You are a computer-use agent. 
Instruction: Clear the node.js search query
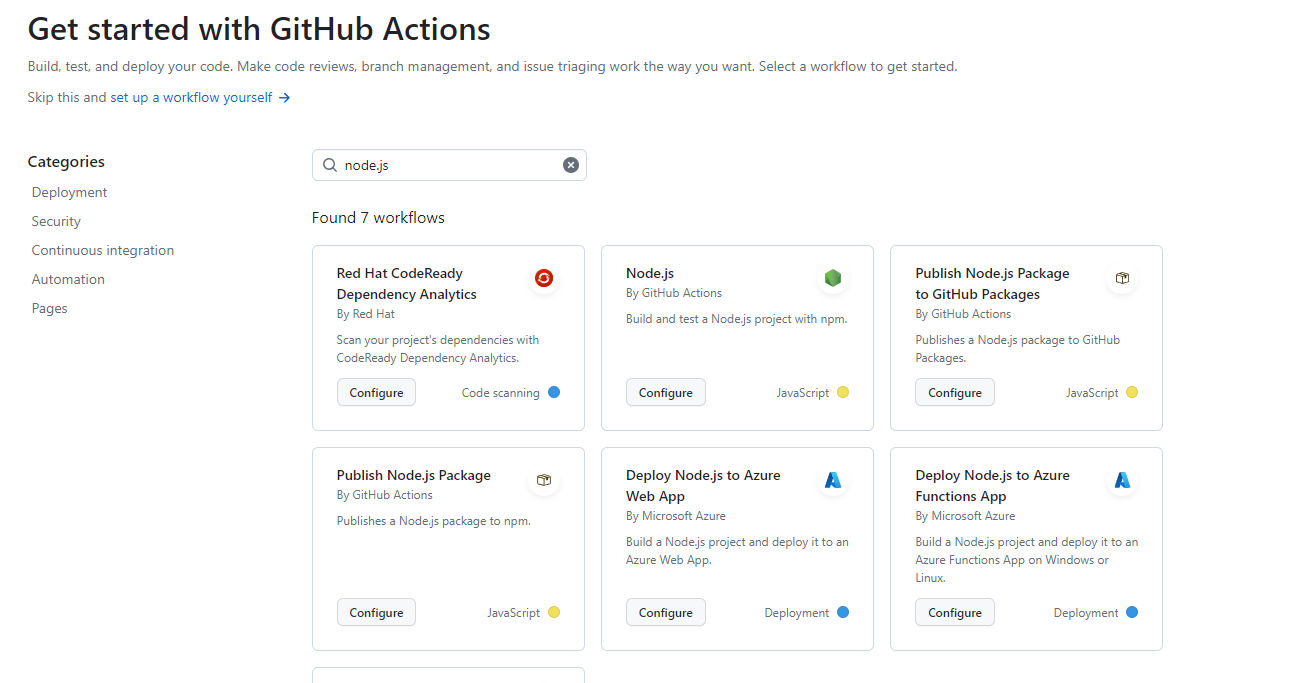pyautogui.click(x=571, y=165)
